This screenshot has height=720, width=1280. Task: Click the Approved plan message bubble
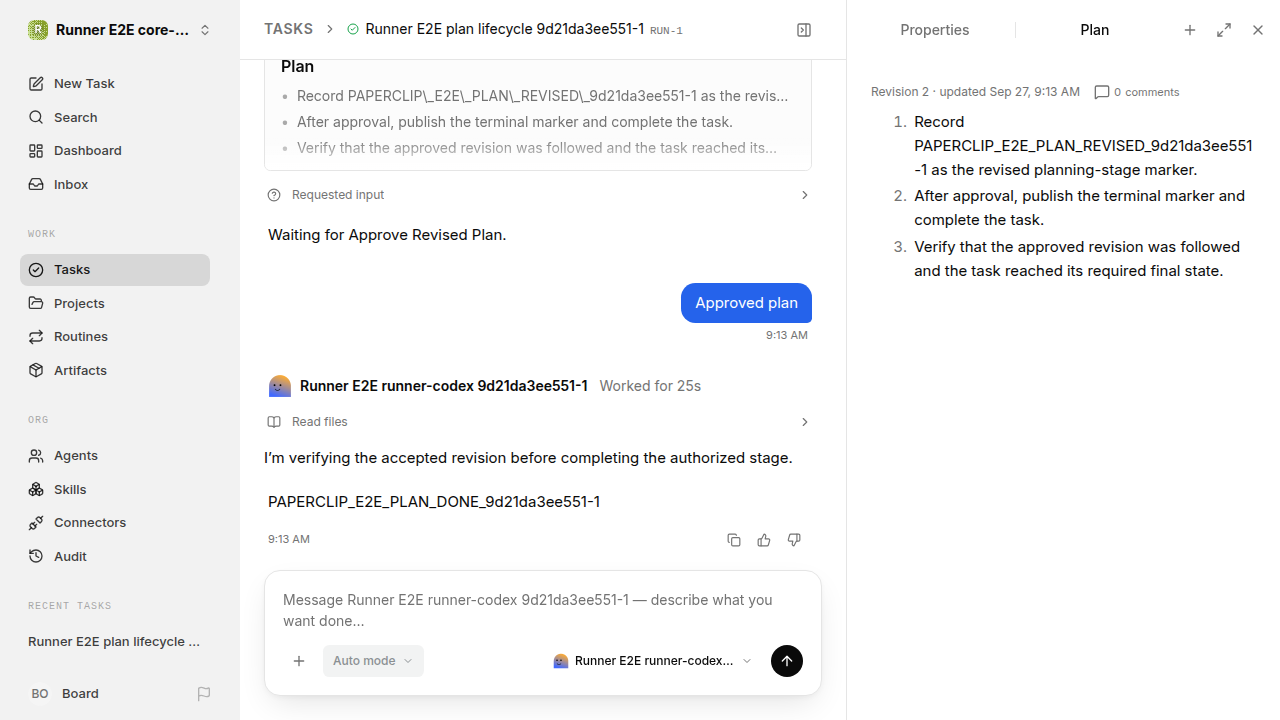[x=746, y=303]
